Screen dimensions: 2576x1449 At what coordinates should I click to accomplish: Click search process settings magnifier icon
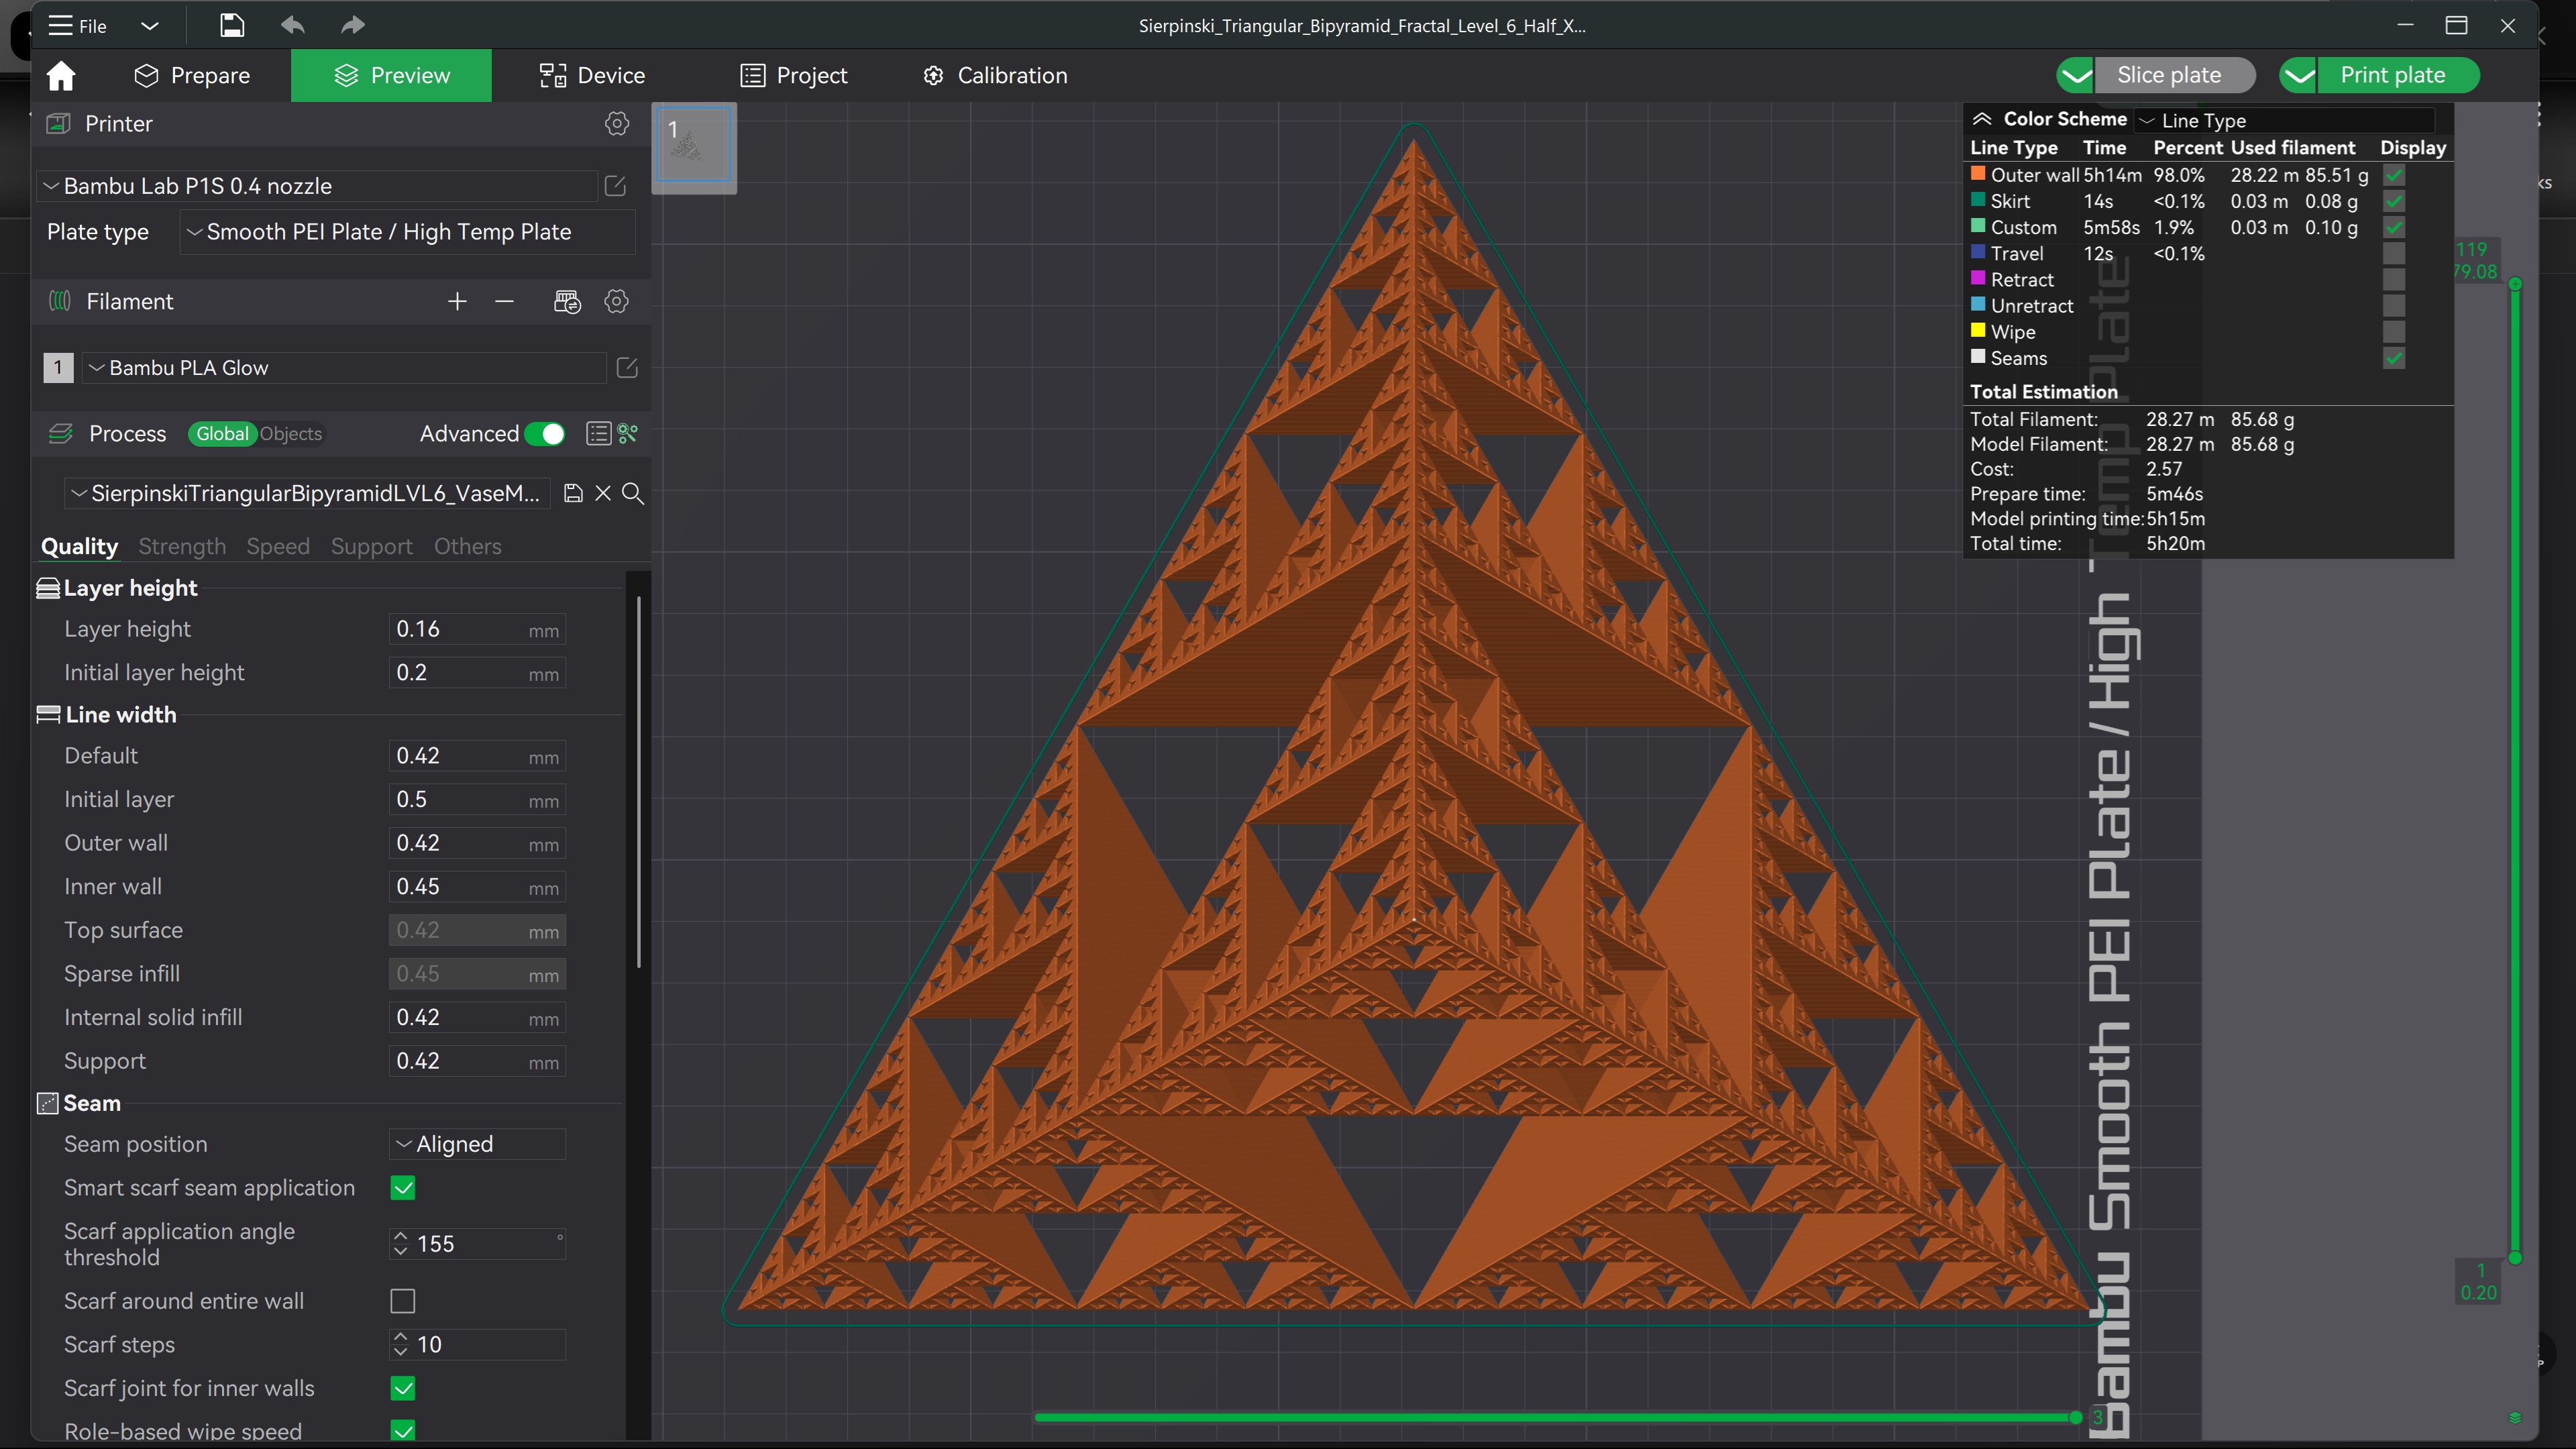tap(633, 493)
